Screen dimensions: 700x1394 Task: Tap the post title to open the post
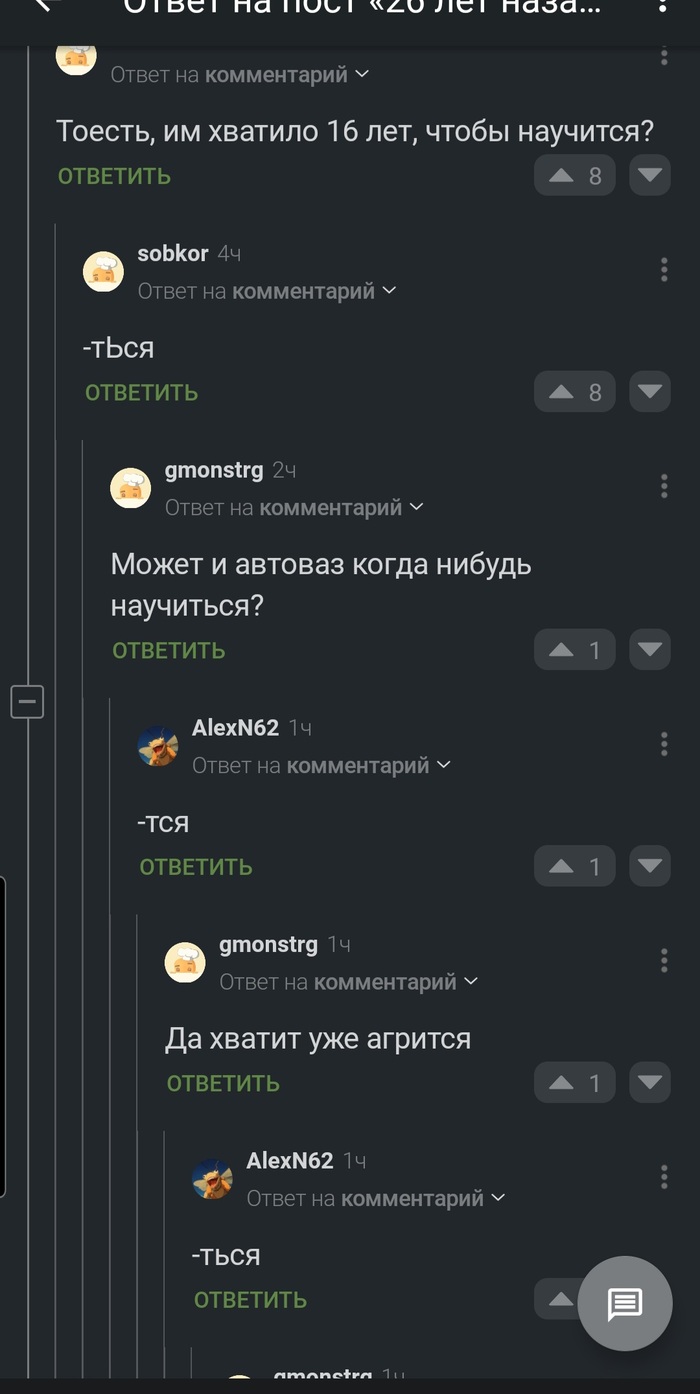click(x=350, y=10)
